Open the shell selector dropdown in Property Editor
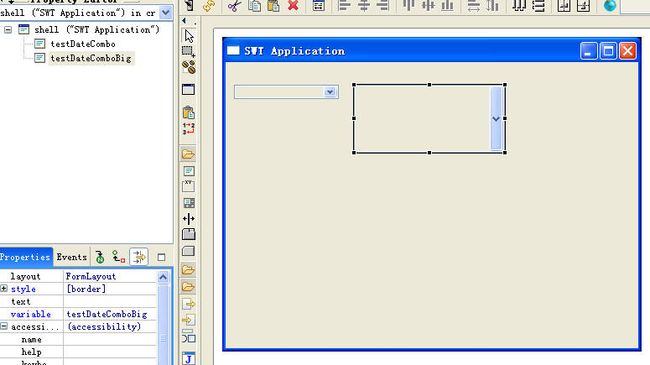Image resolution: width=650 pixels, height=365 pixels. coord(166,13)
